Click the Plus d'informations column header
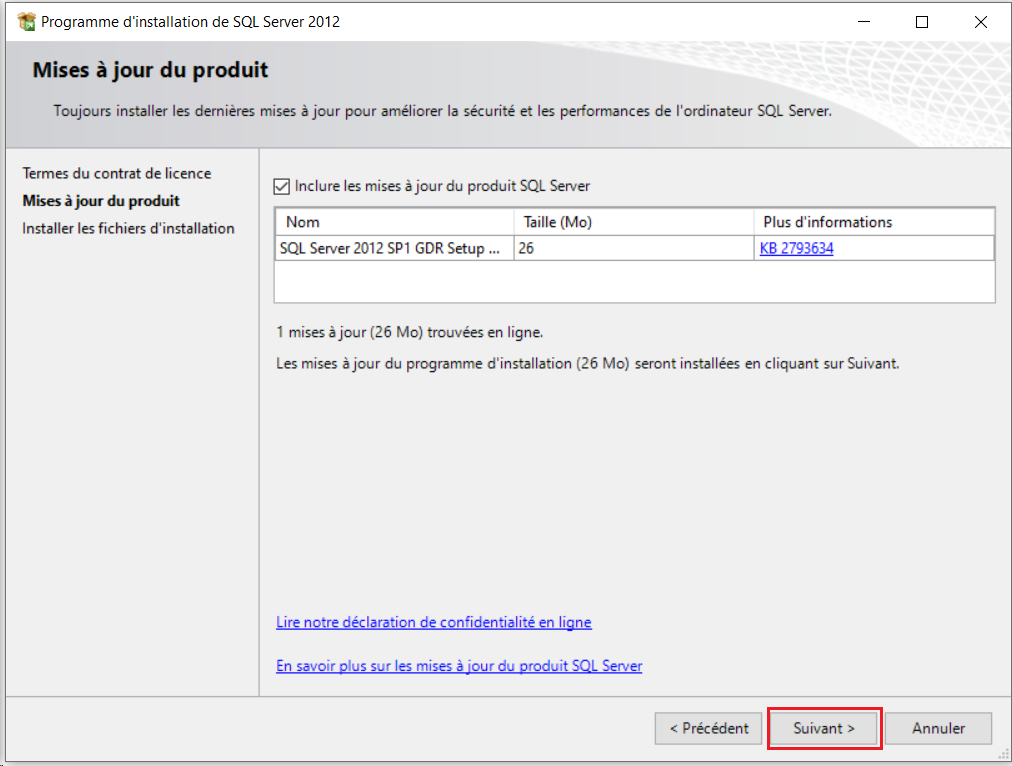The width and height of the screenshot is (1012, 766). pos(874,222)
